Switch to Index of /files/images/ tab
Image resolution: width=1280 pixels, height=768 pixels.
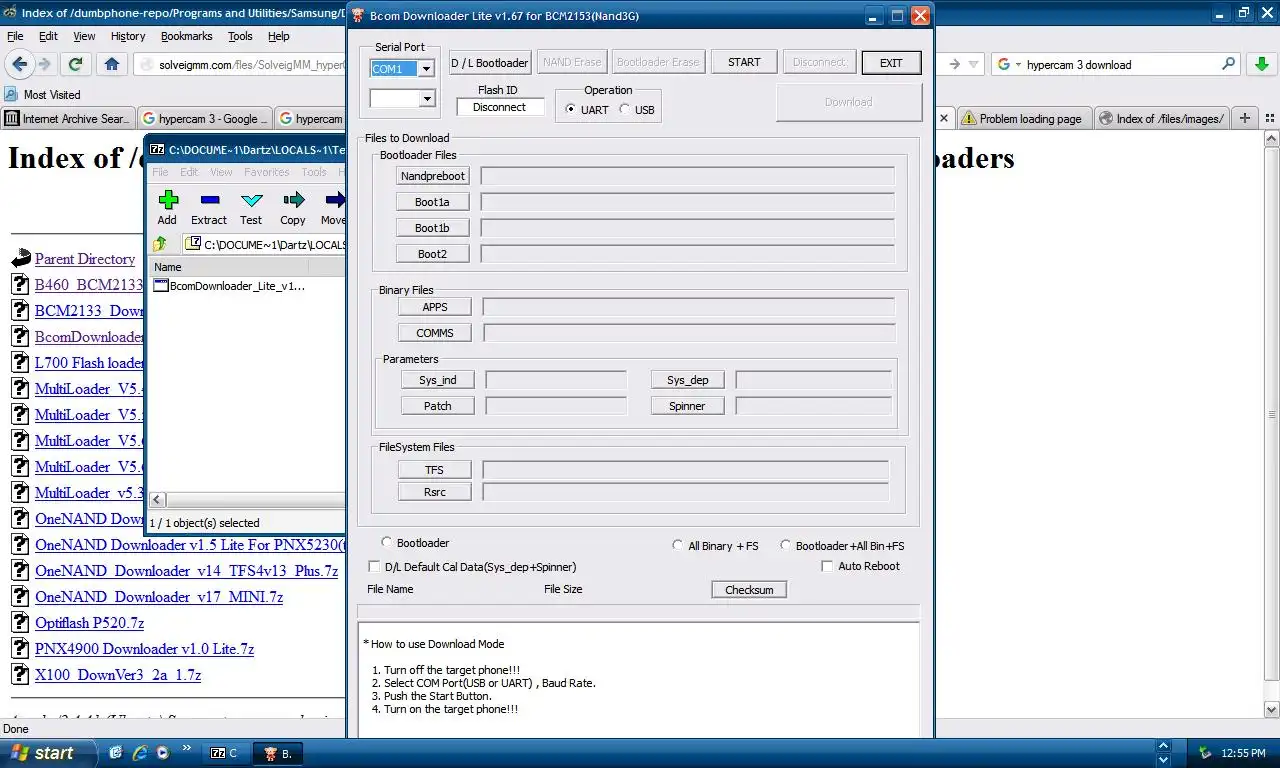(1161, 119)
